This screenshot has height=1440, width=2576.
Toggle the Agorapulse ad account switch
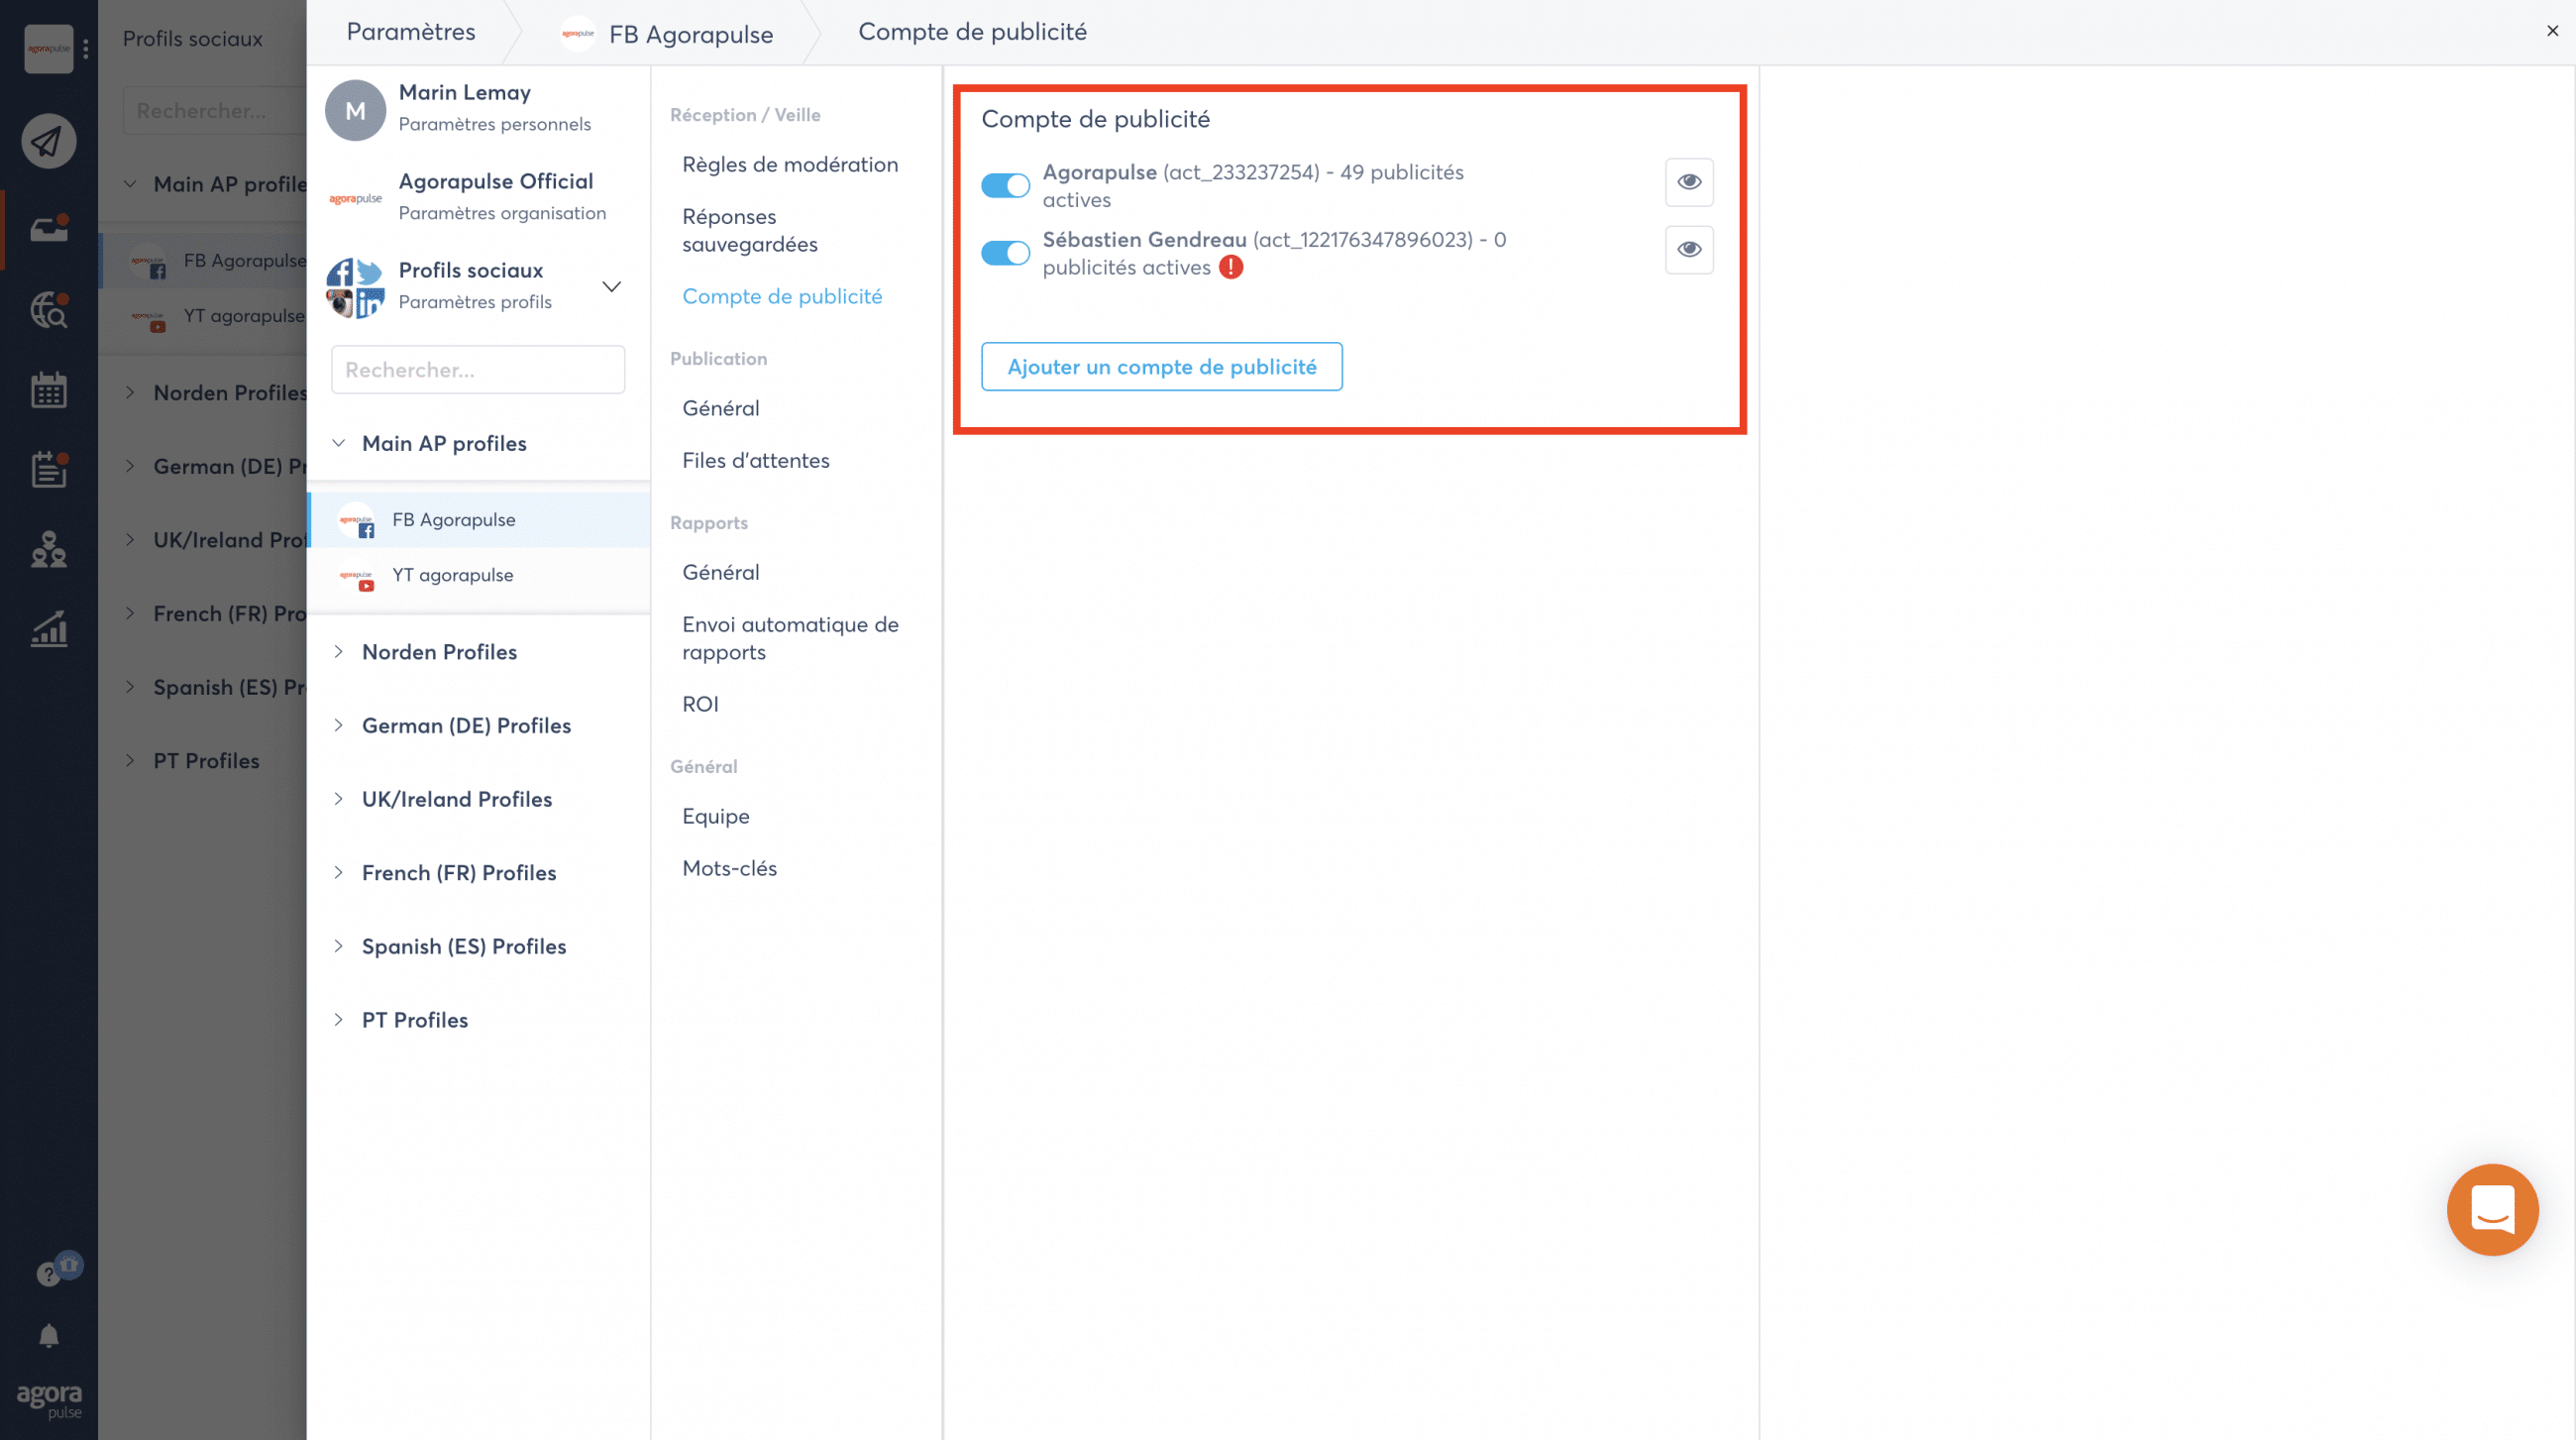(x=1005, y=185)
